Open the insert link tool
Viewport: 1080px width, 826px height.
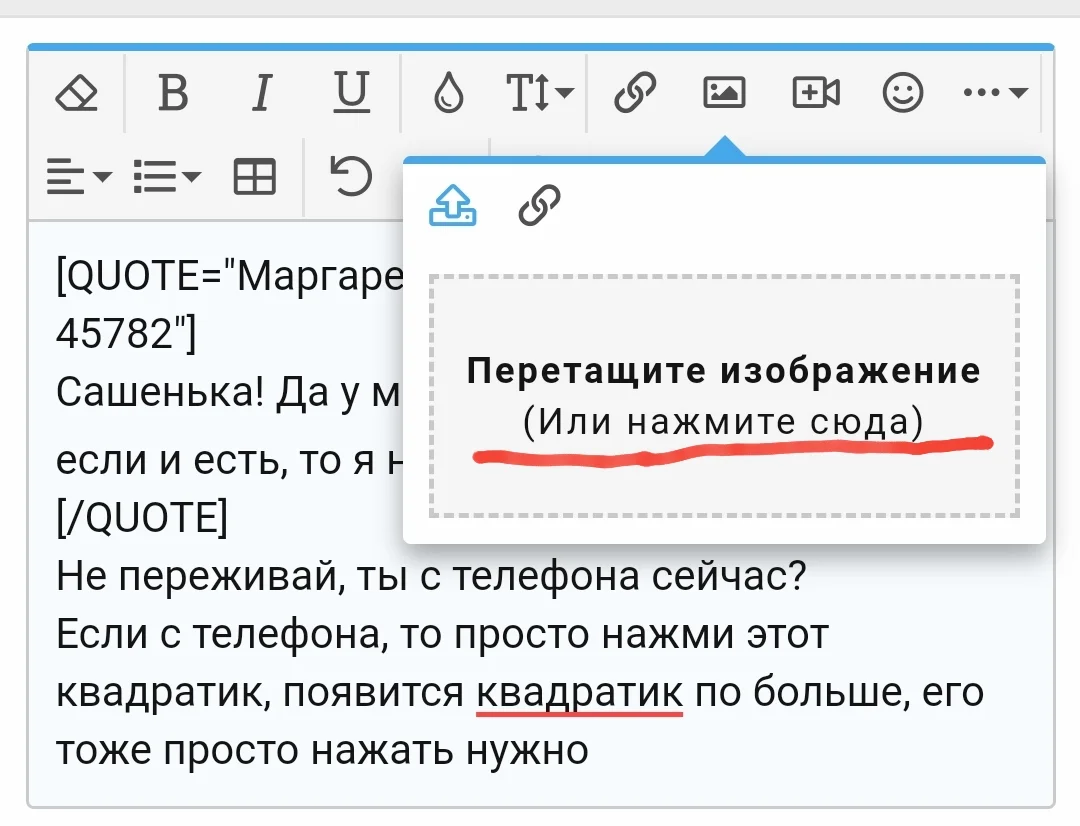click(633, 93)
